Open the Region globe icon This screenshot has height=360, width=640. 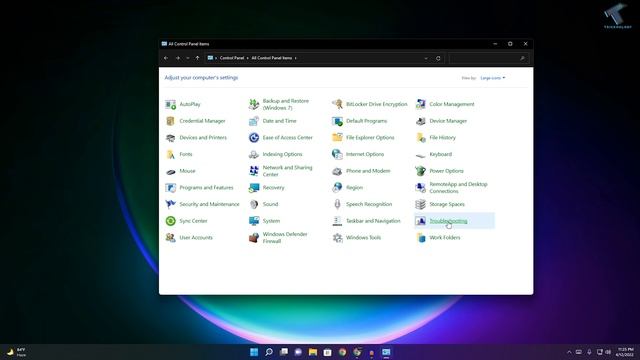coord(337,188)
